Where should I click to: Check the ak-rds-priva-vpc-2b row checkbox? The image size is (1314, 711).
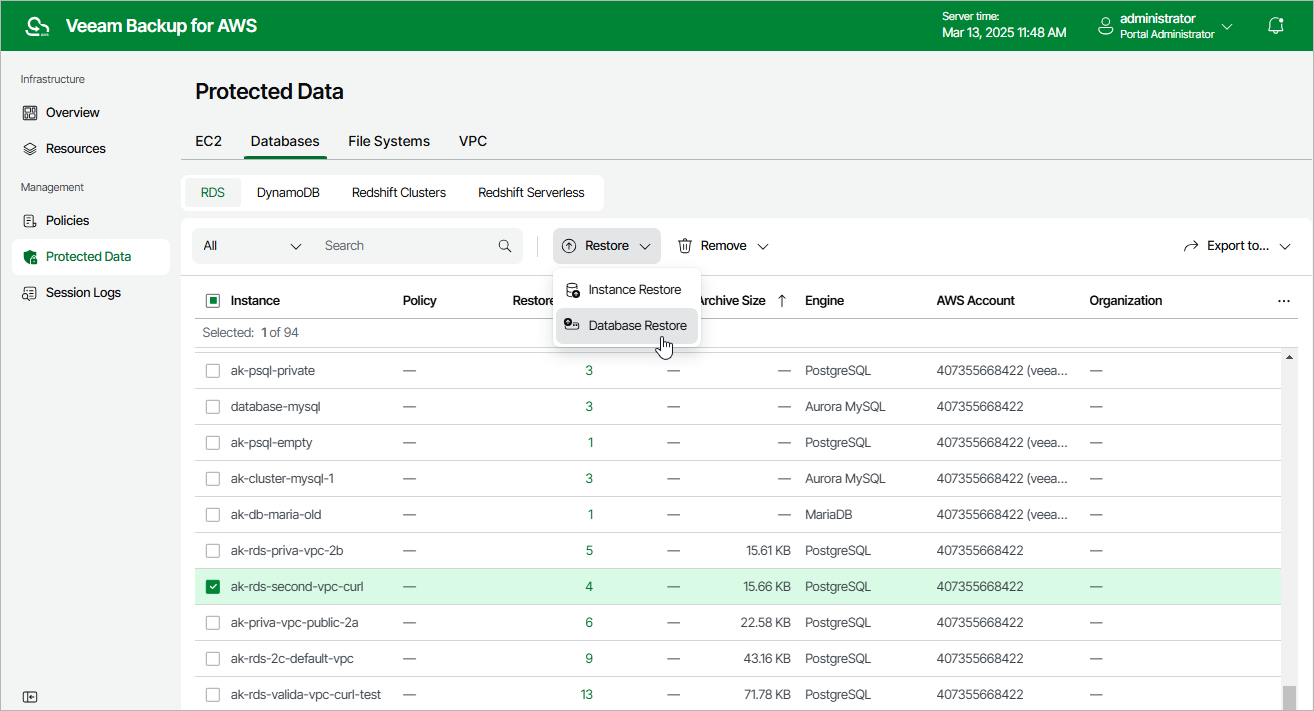click(x=213, y=551)
